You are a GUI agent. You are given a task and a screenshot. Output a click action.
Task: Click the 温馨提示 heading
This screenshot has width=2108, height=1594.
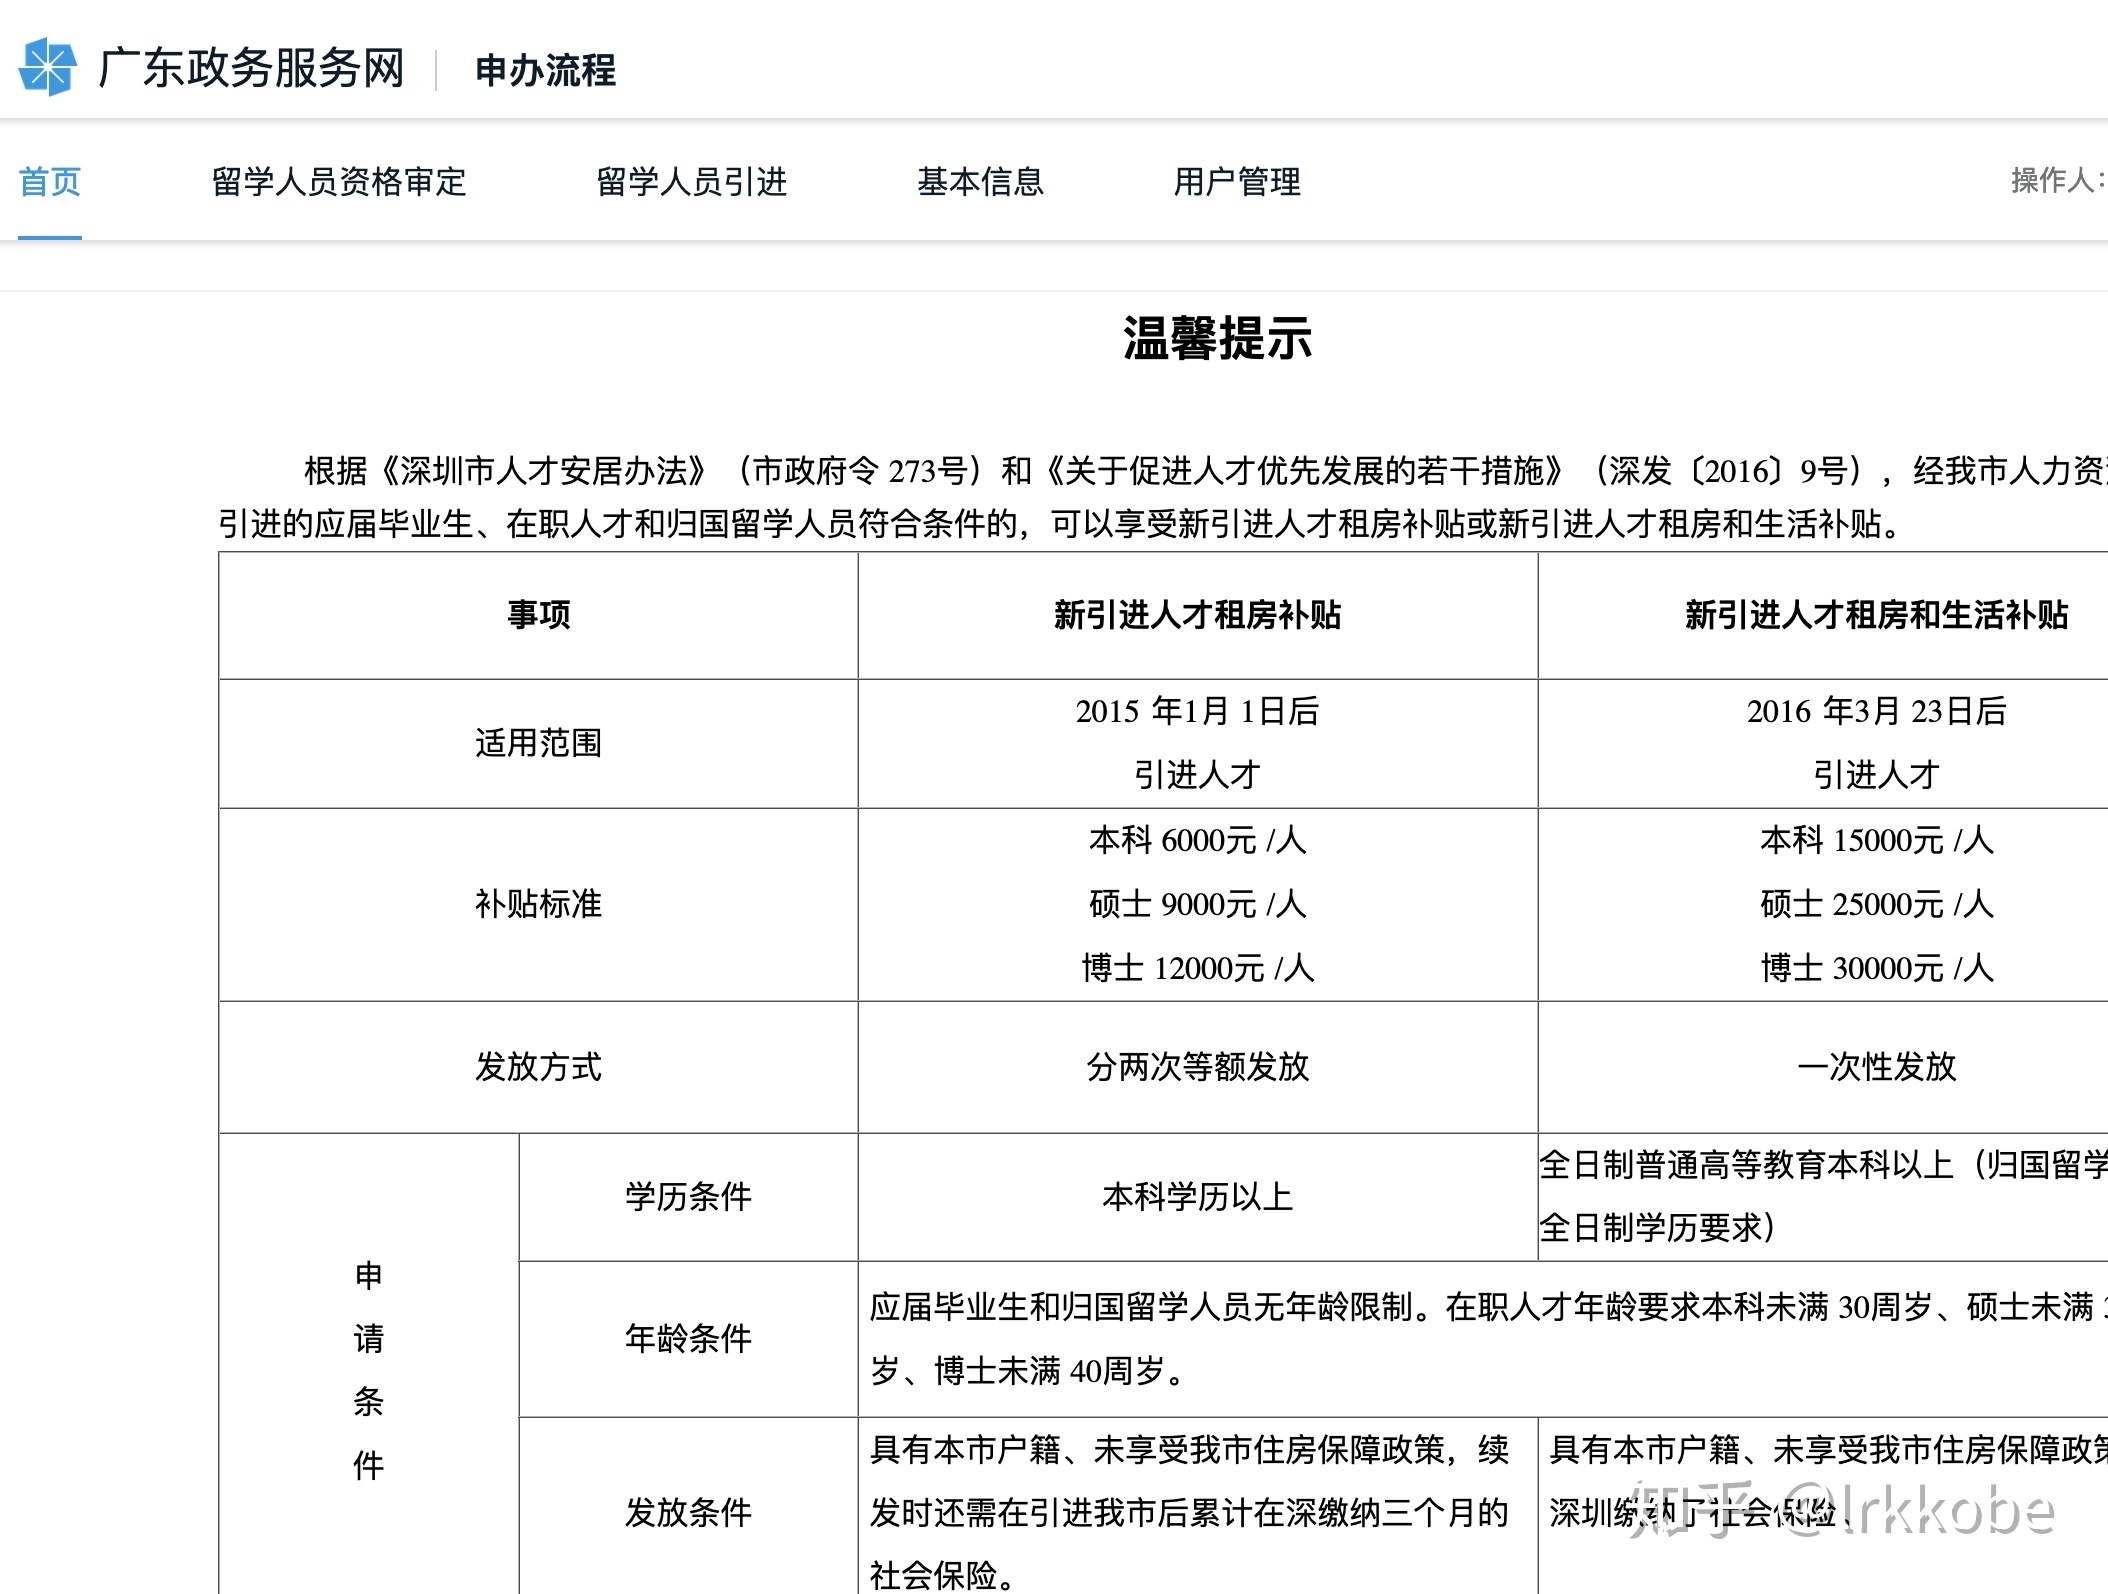[x=1217, y=338]
